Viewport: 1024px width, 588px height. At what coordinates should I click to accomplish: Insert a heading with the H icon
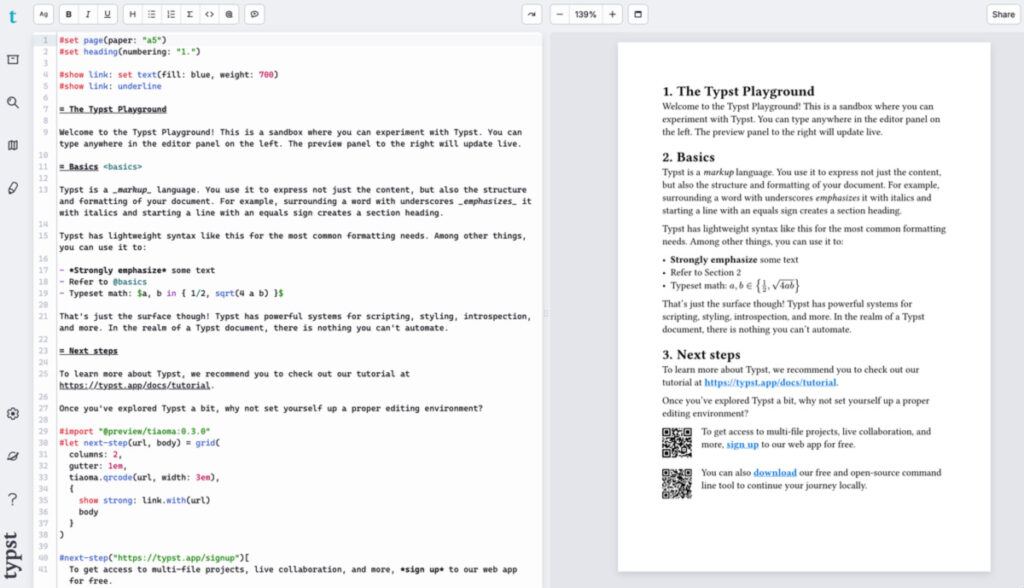(133, 14)
